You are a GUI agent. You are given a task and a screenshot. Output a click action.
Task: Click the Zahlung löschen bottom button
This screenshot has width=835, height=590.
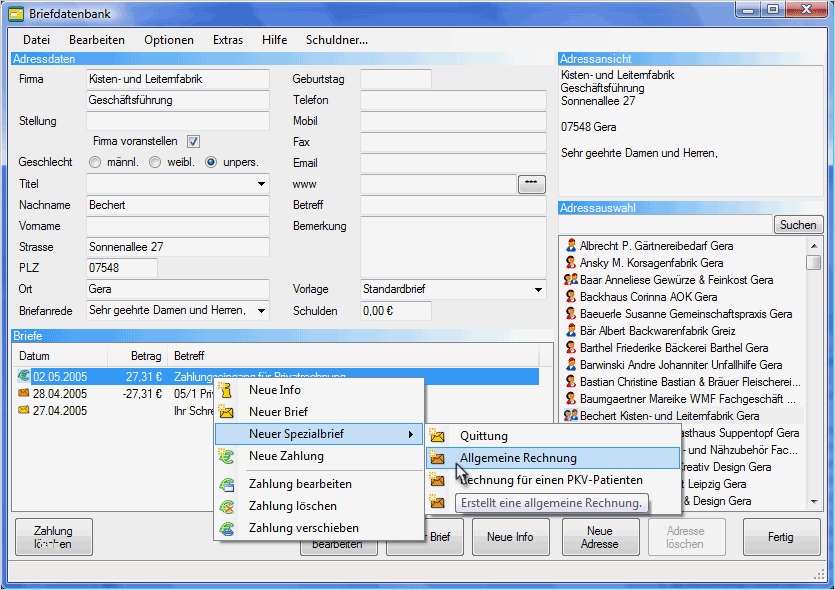(53, 537)
